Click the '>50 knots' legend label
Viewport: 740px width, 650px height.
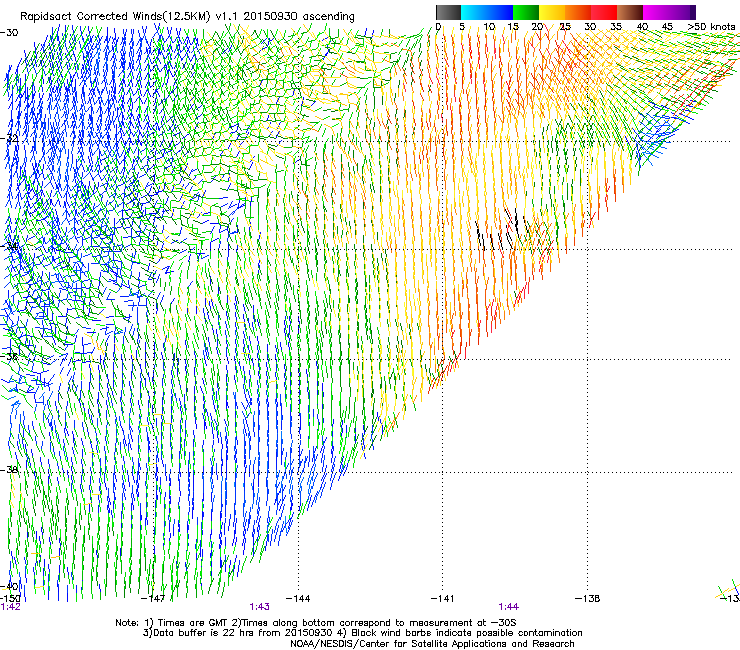coord(711,27)
